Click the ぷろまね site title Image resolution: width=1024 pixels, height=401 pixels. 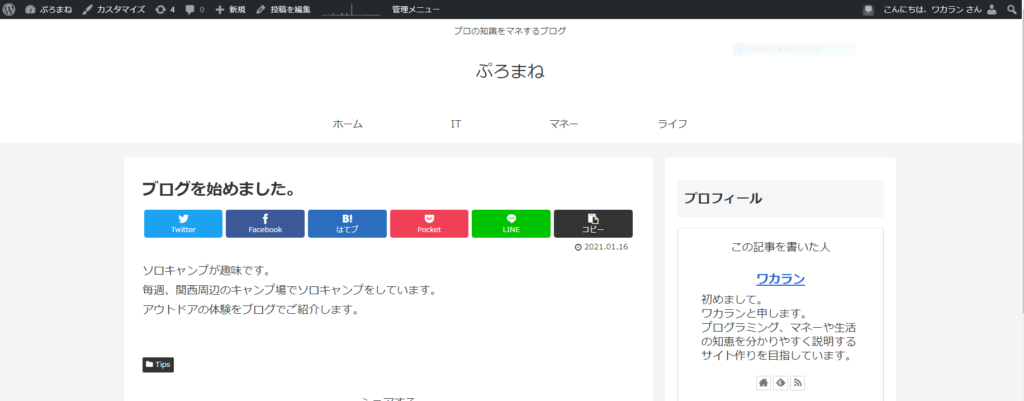tap(510, 71)
